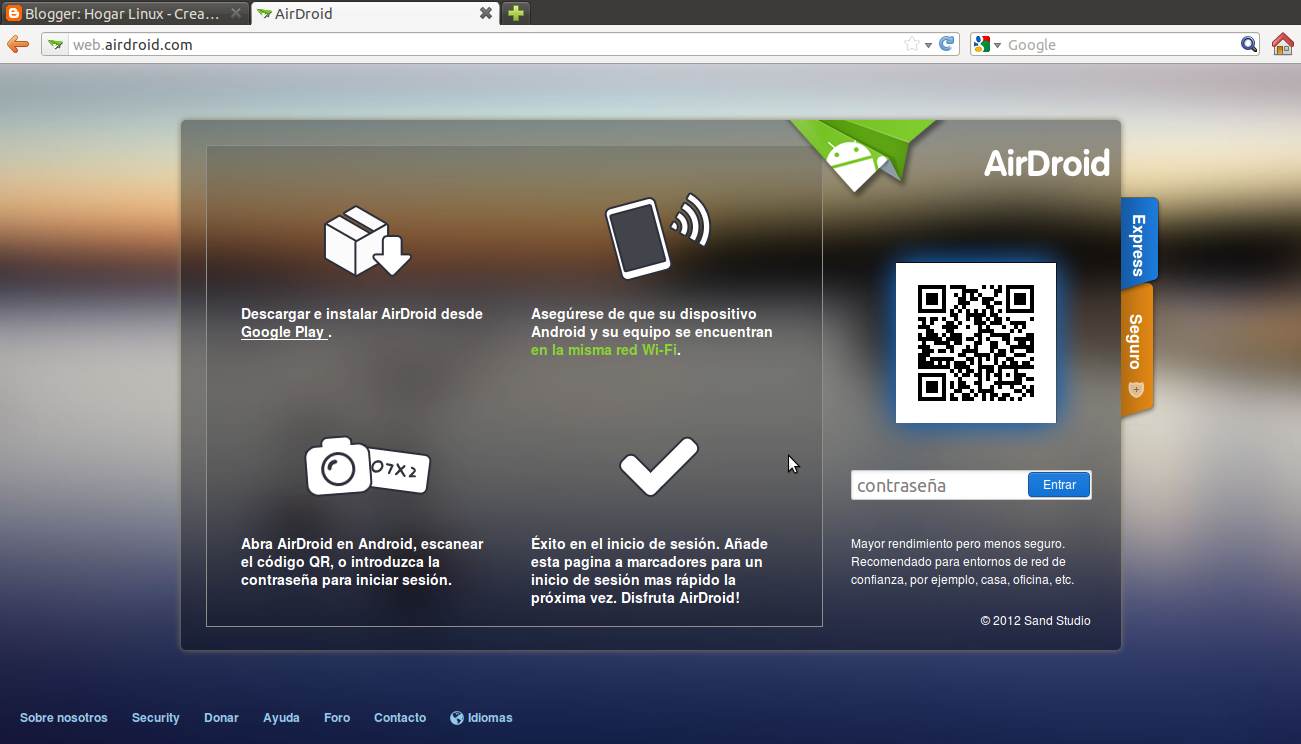The height and width of the screenshot is (744, 1301).
Task: Click the '© 2012 Sand Studio' text
Action: click(x=1035, y=621)
